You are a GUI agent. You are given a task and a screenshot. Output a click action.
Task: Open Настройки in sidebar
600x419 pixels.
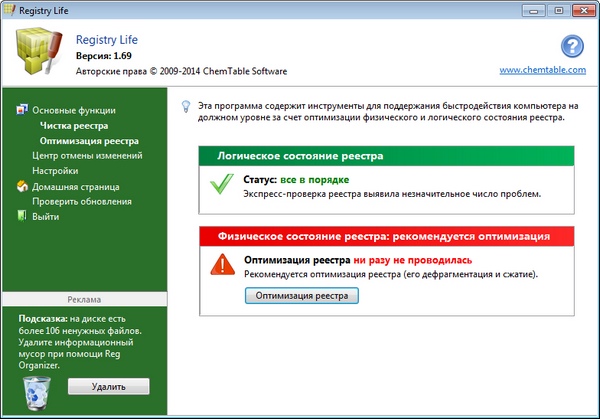55,171
